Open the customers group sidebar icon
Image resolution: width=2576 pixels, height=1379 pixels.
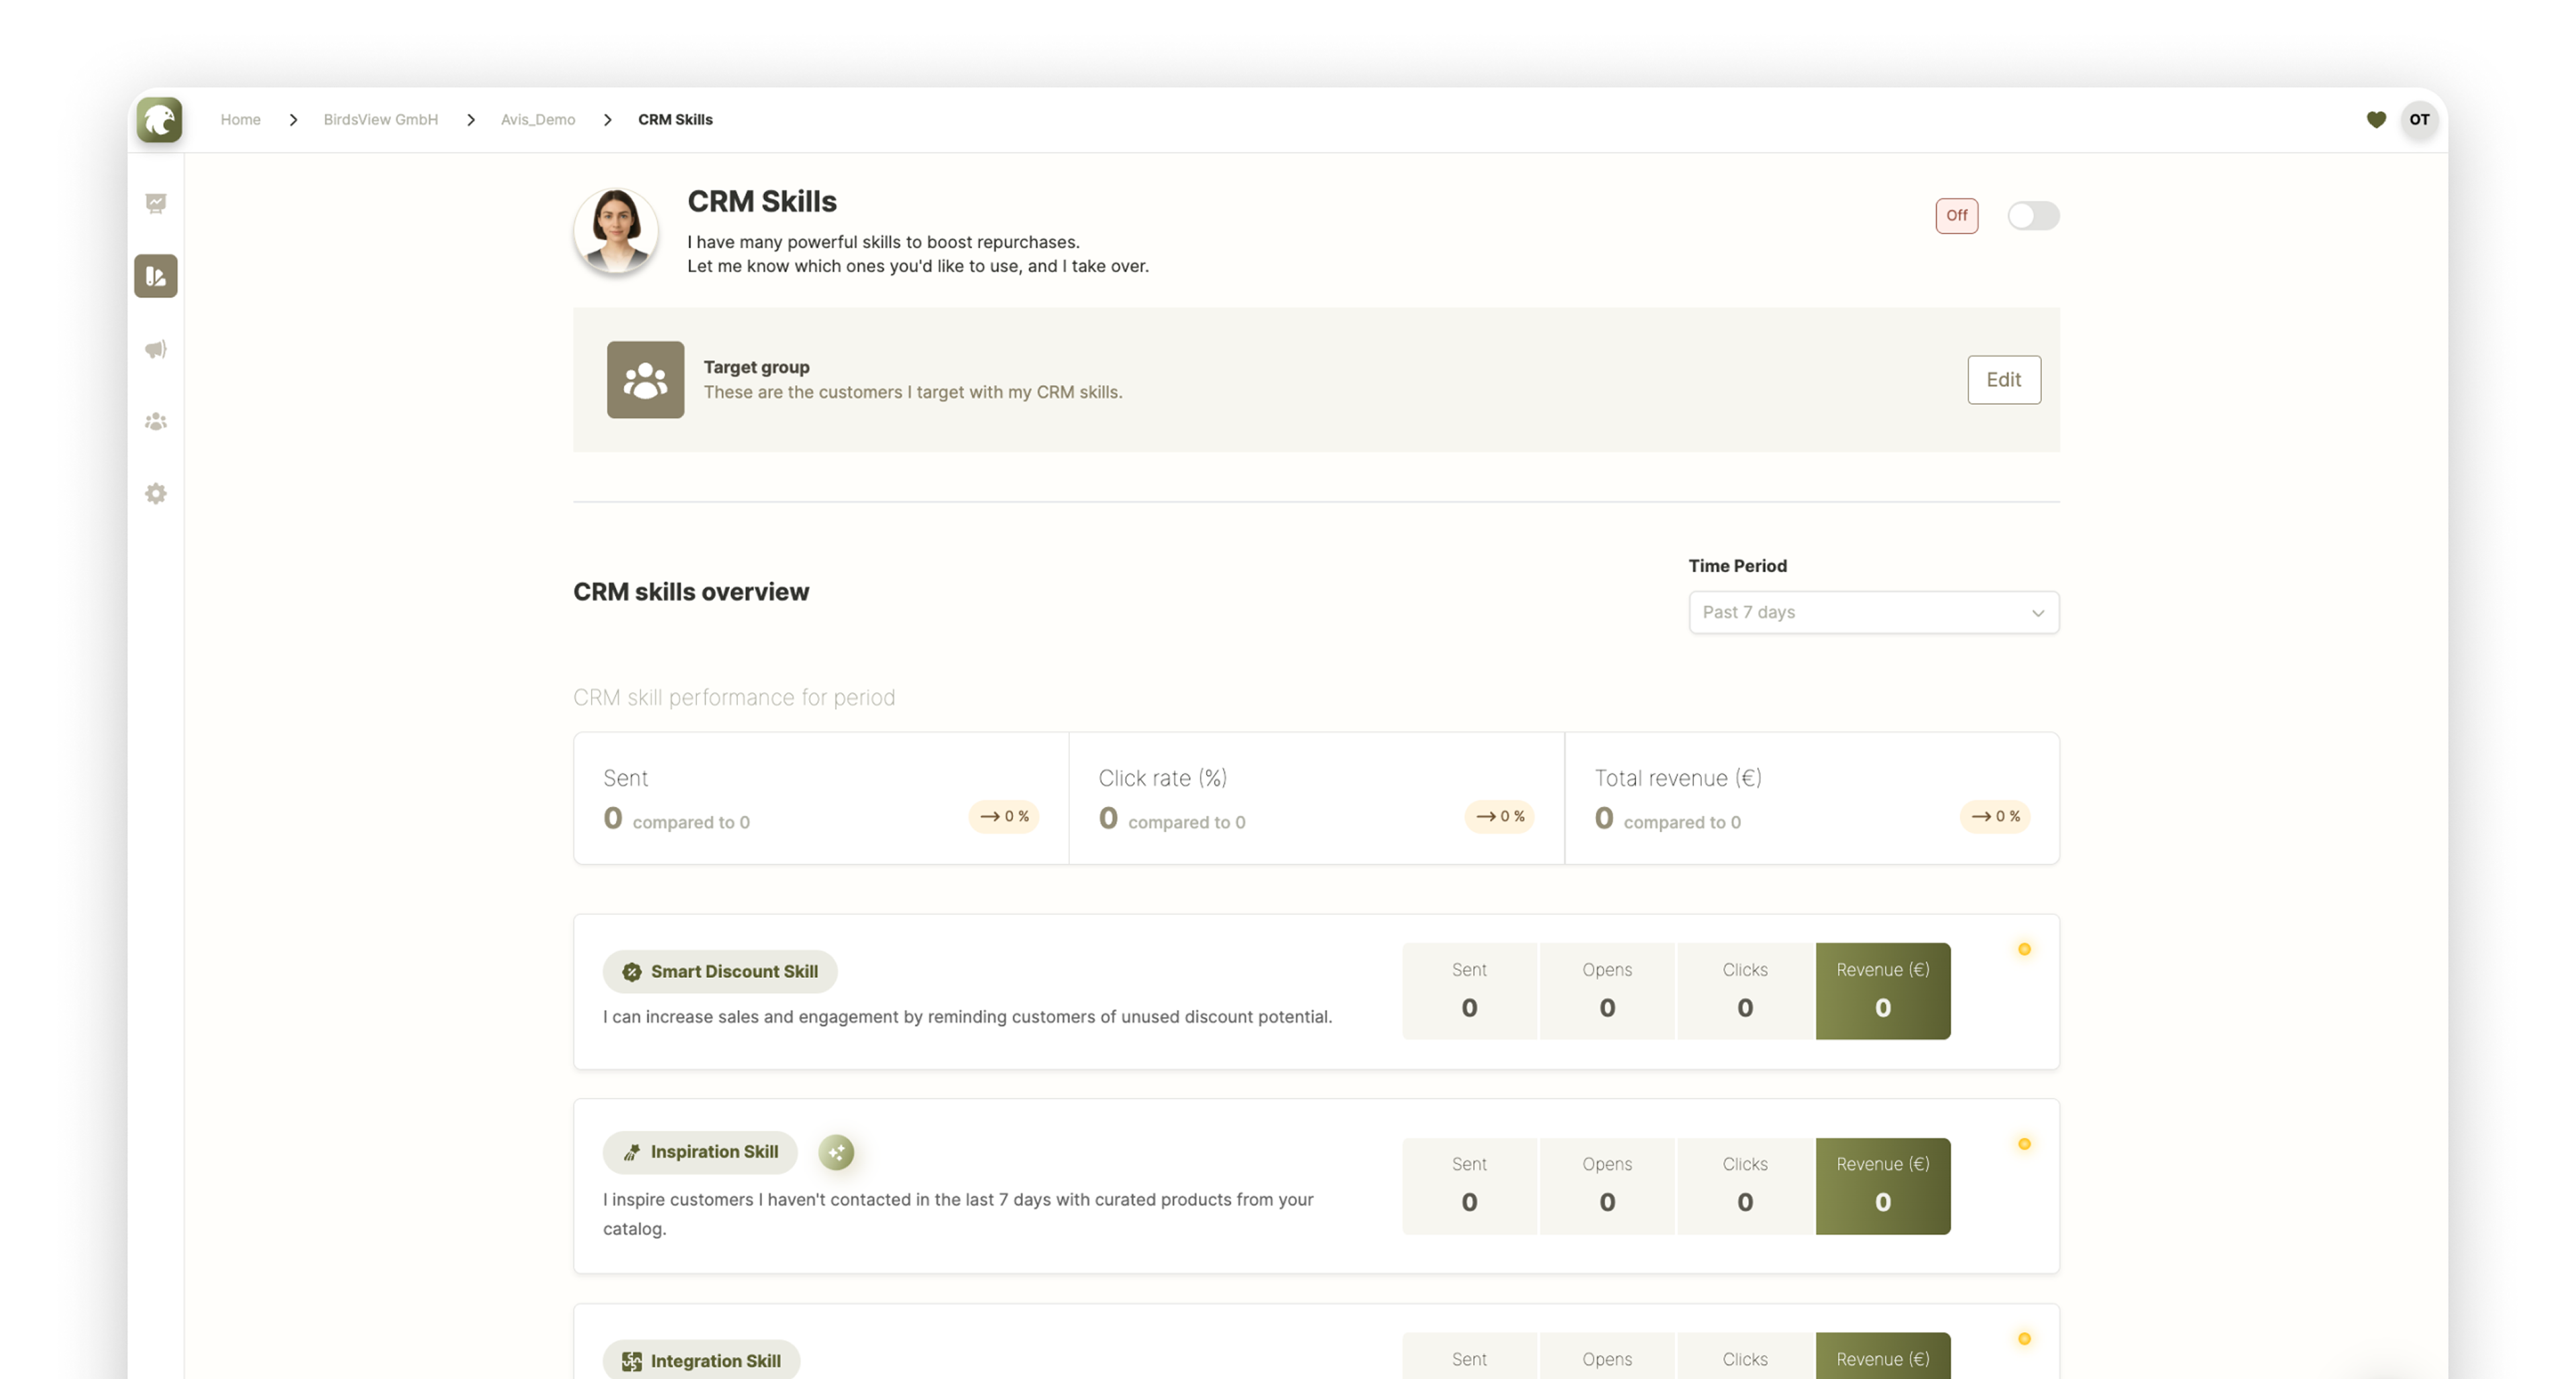coord(156,422)
